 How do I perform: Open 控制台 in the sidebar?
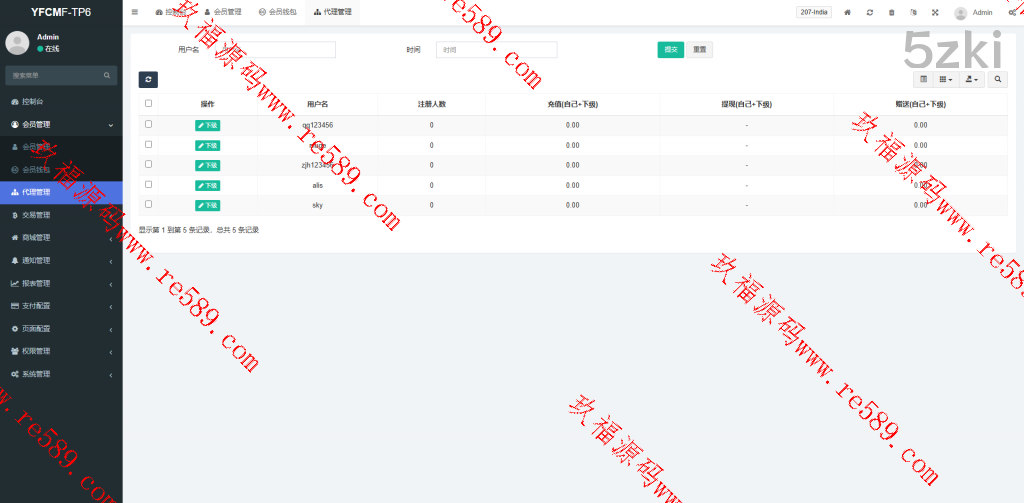pos(61,102)
